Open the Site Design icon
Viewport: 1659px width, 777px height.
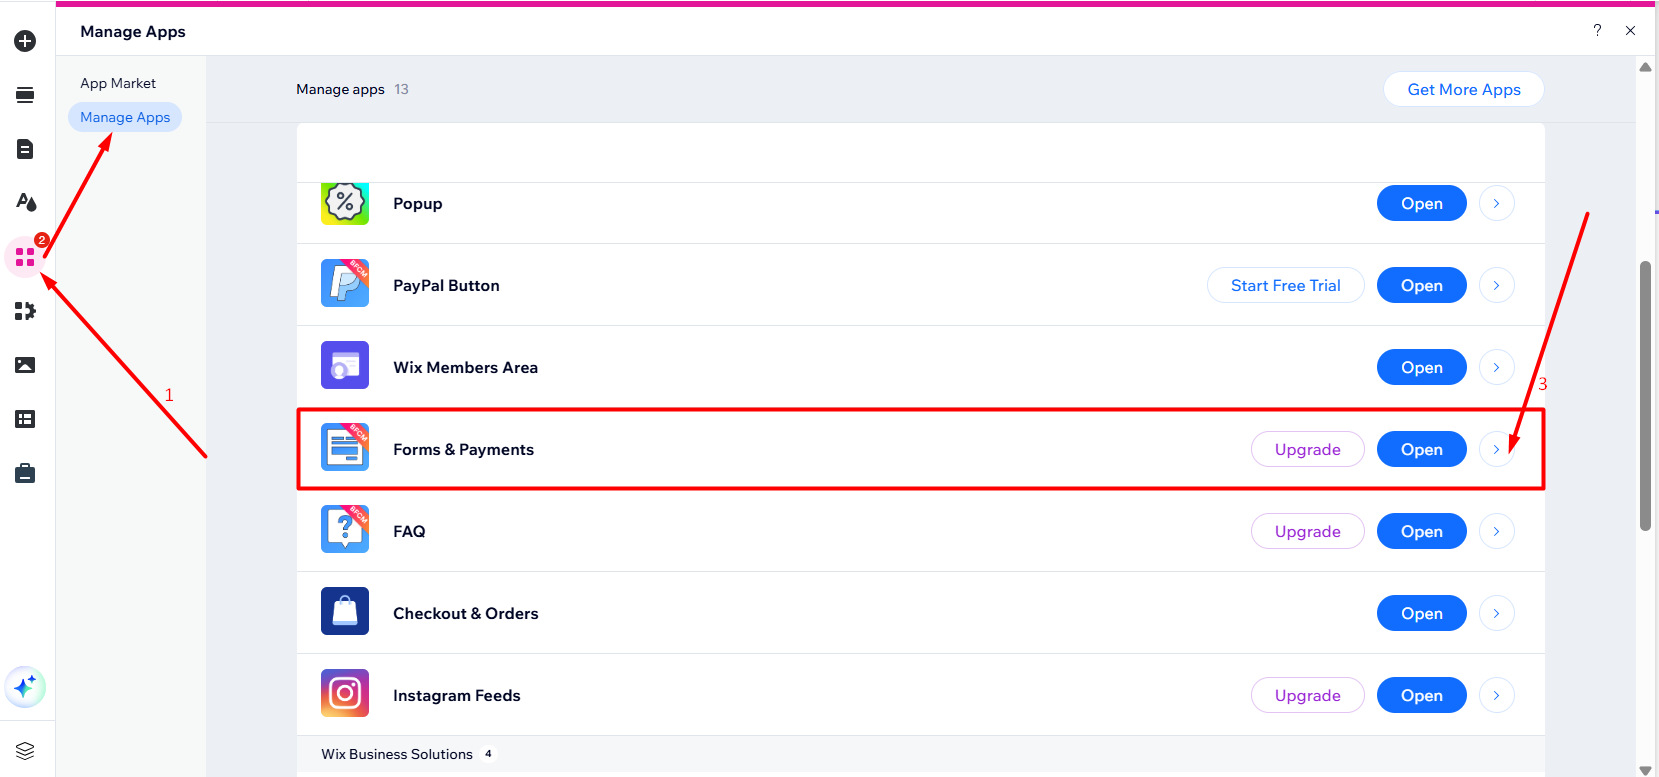(25, 203)
